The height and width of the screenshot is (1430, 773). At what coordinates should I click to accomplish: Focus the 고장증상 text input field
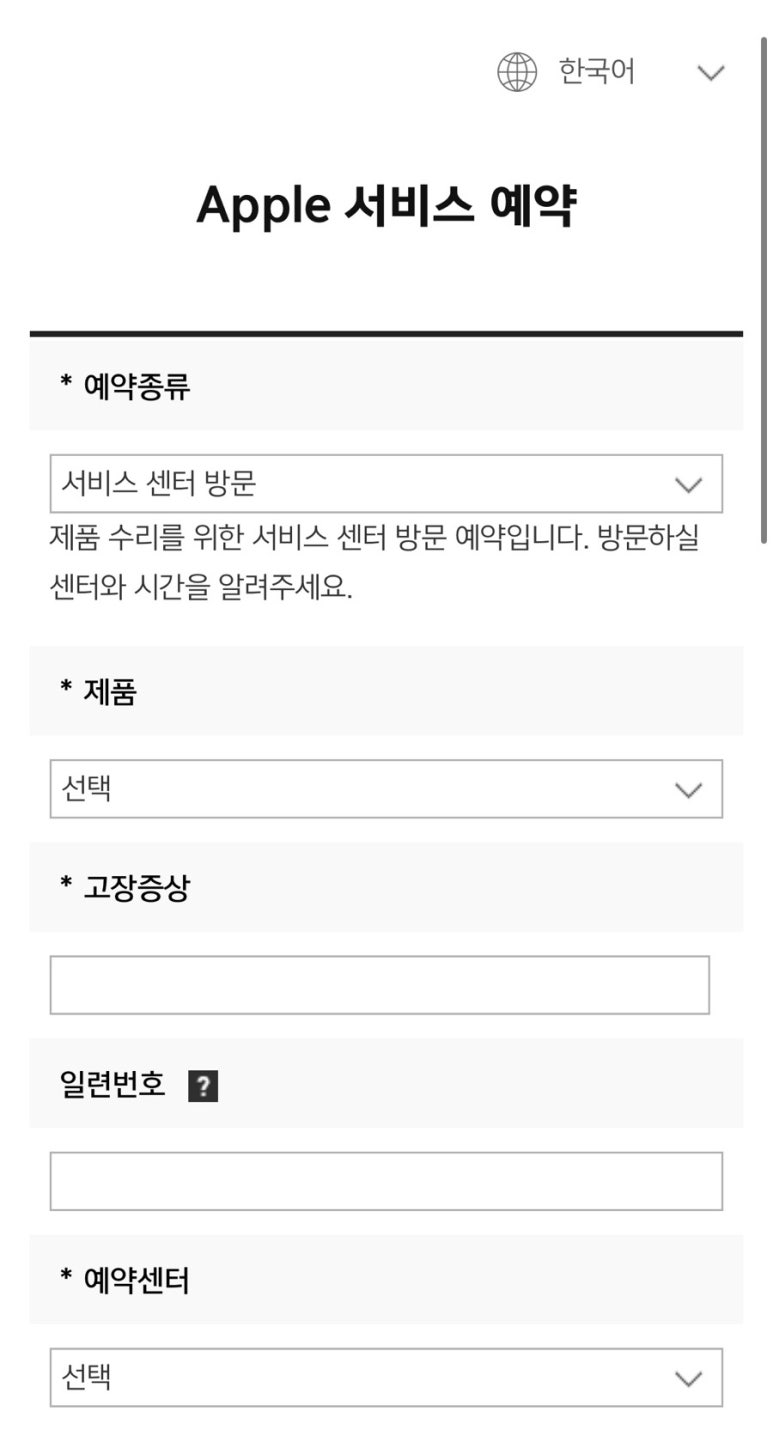380,985
